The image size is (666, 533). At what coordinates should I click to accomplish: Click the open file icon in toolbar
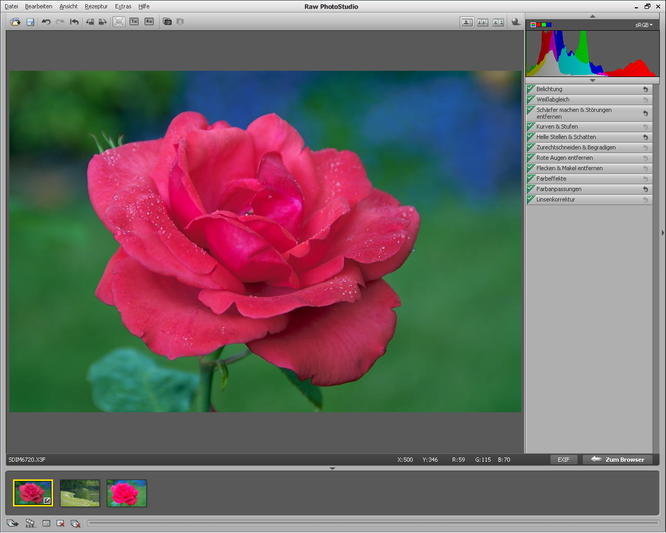16,21
